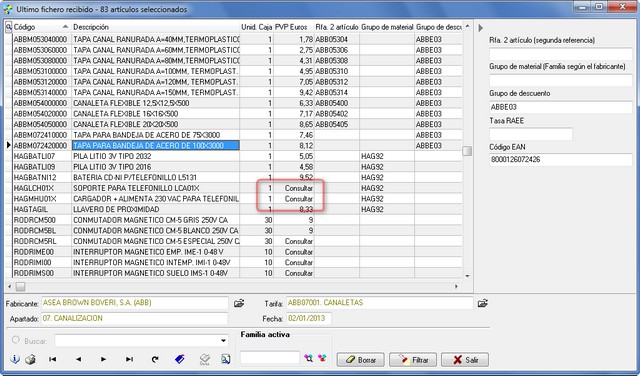Click the grid search icon at the header corner
640x376 pixels.
coord(9,27)
